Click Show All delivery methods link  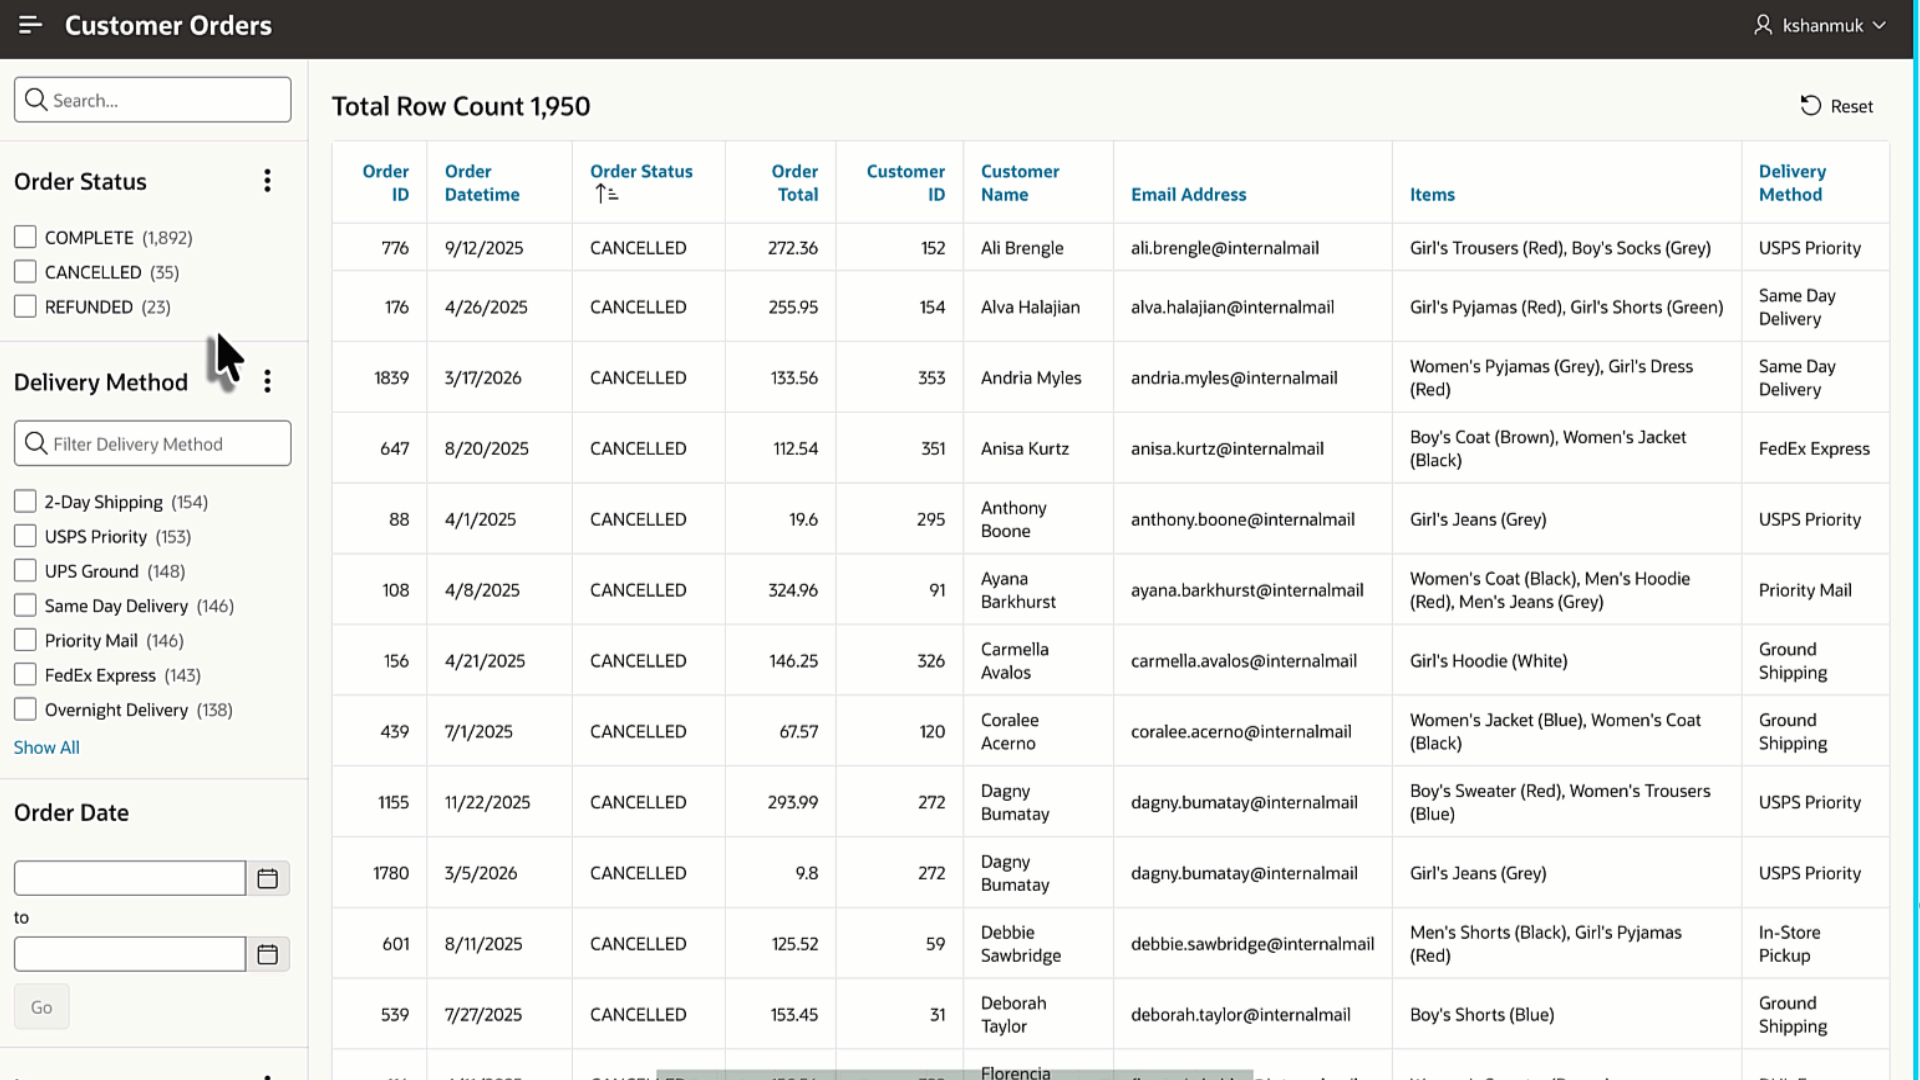[x=46, y=748]
